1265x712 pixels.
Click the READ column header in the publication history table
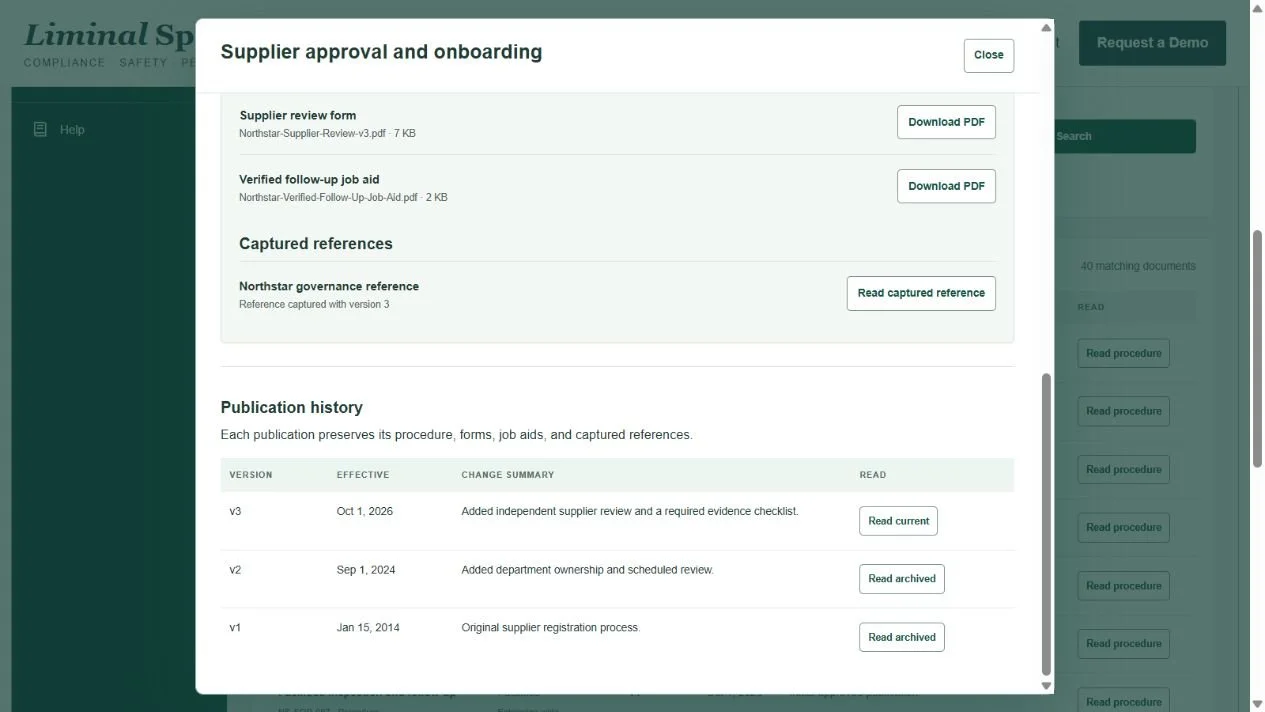point(872,475)
